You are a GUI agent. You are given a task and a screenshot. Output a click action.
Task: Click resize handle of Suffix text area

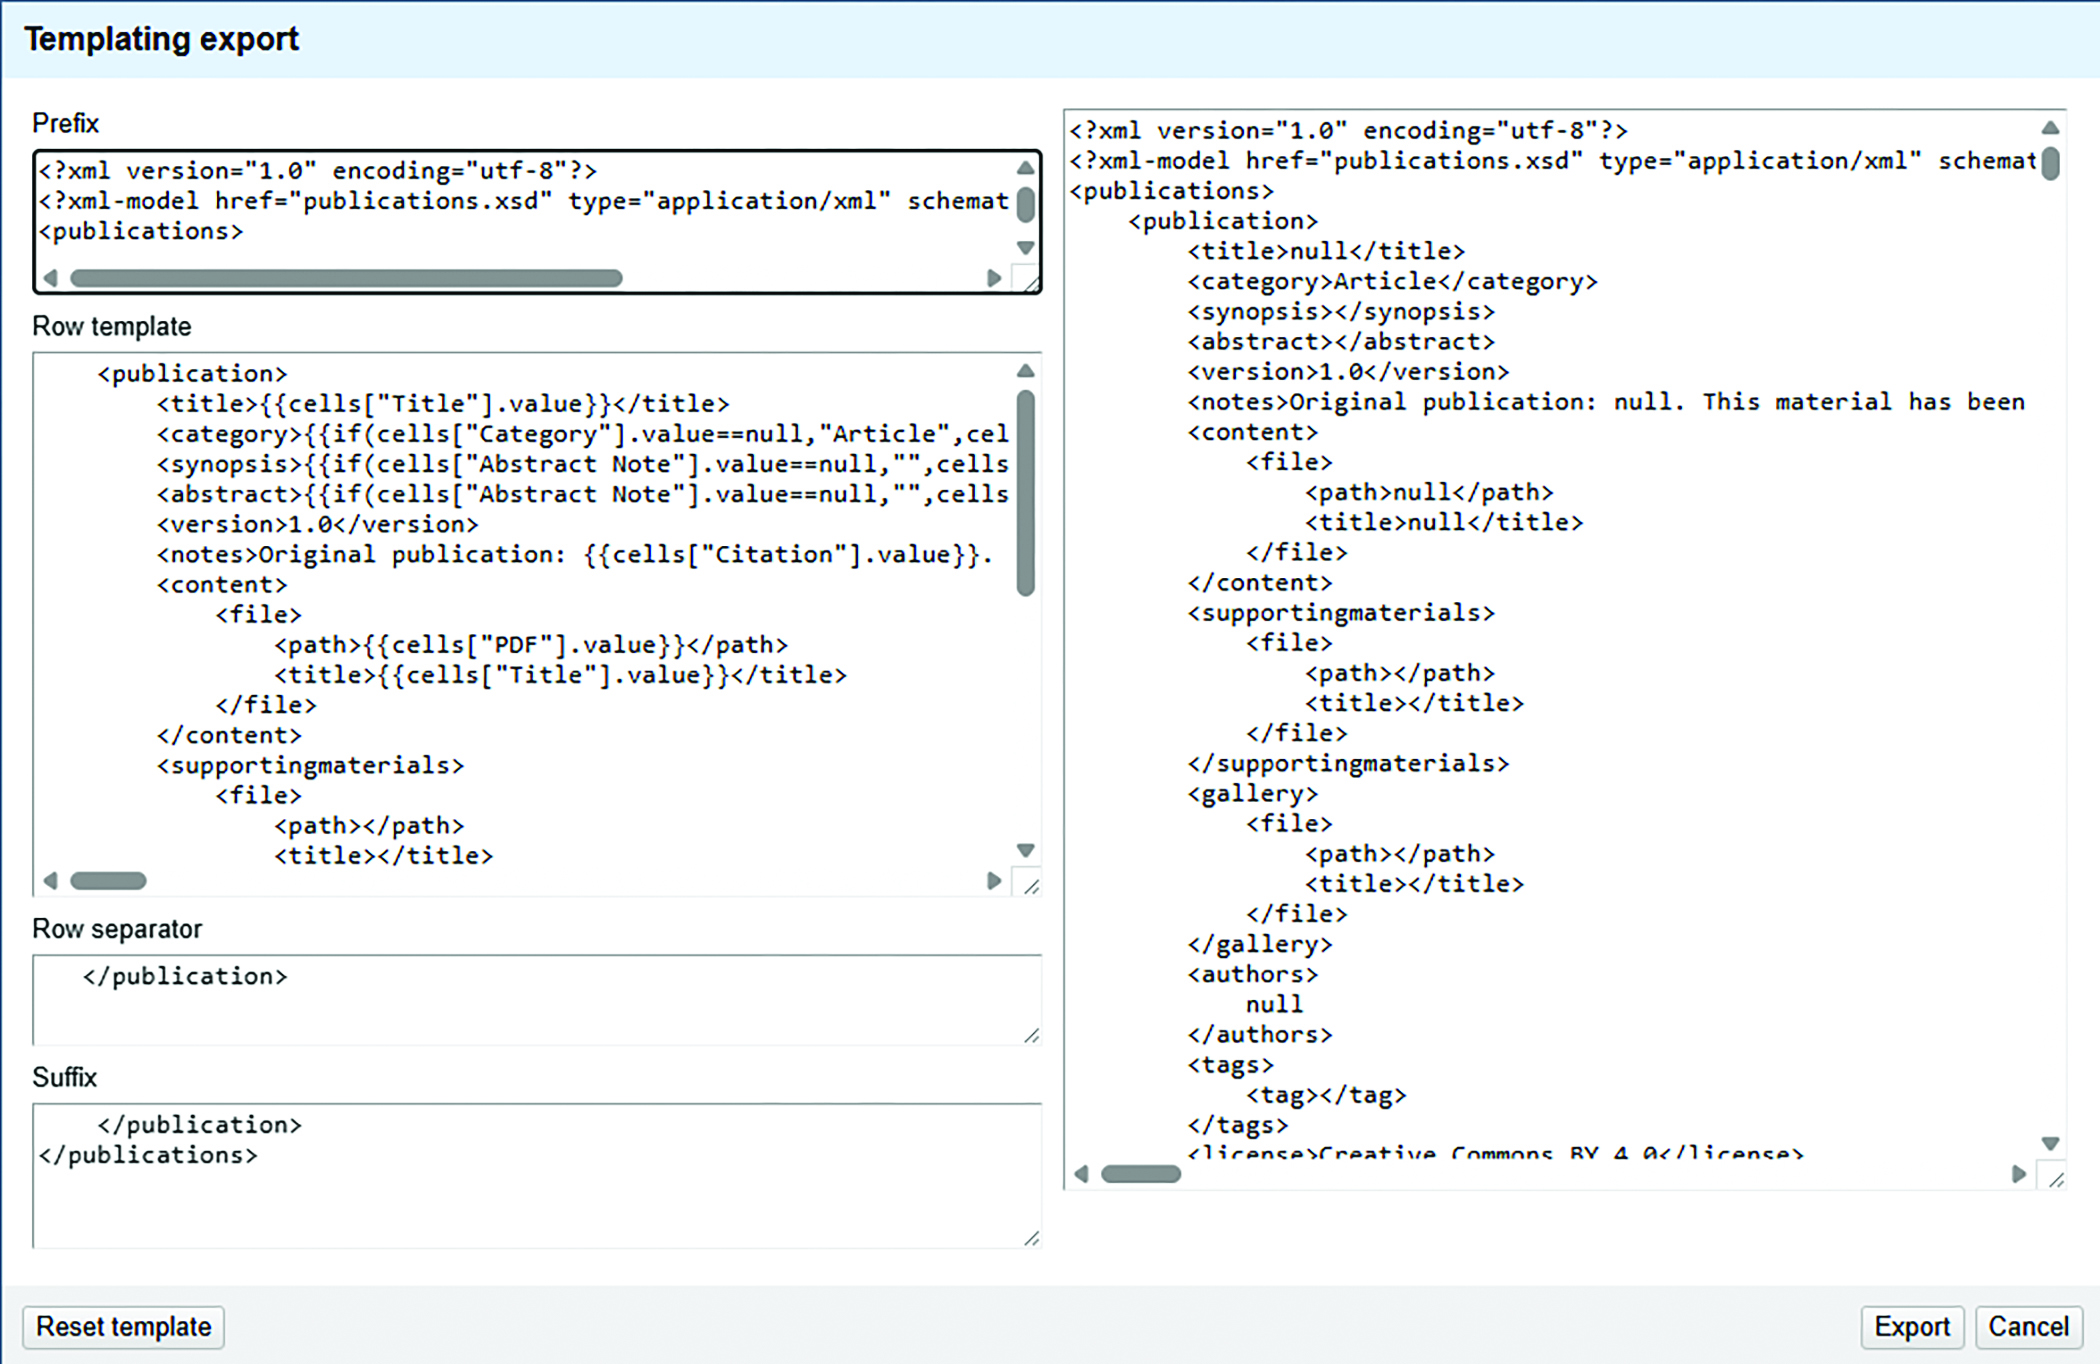[1031, 1238]
